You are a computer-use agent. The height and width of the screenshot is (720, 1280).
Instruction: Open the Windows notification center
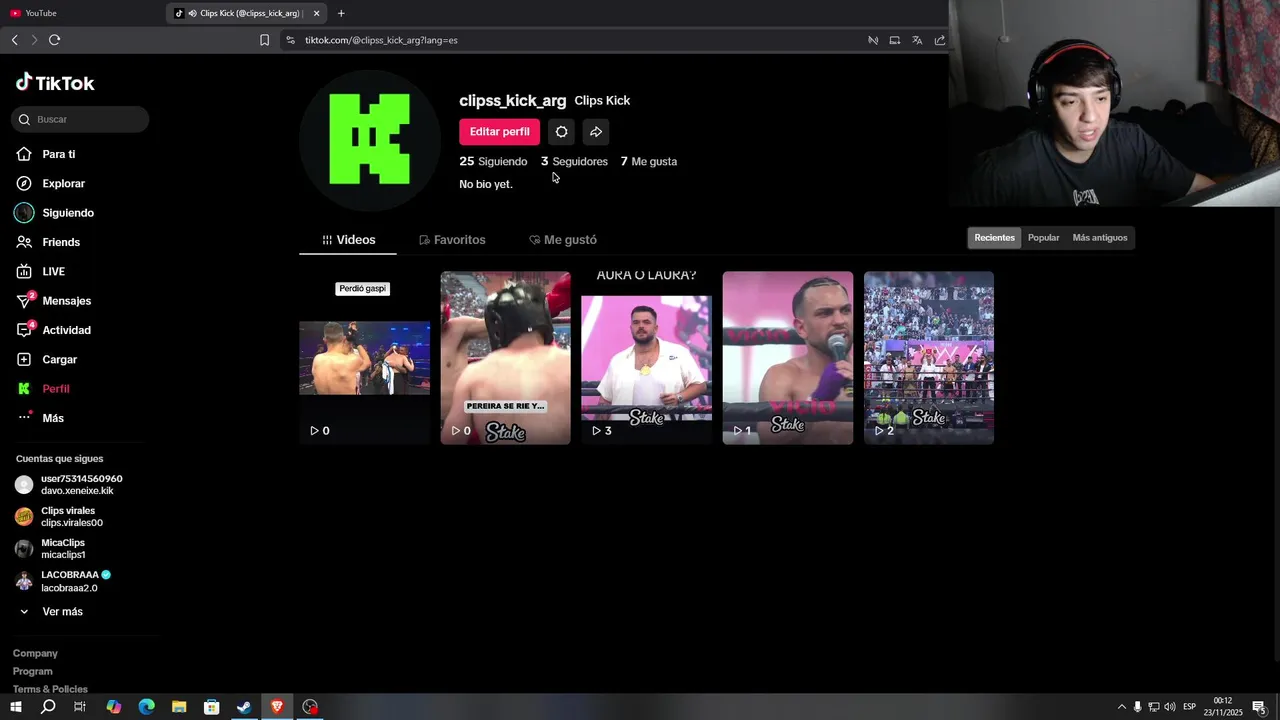[1259, 707]
